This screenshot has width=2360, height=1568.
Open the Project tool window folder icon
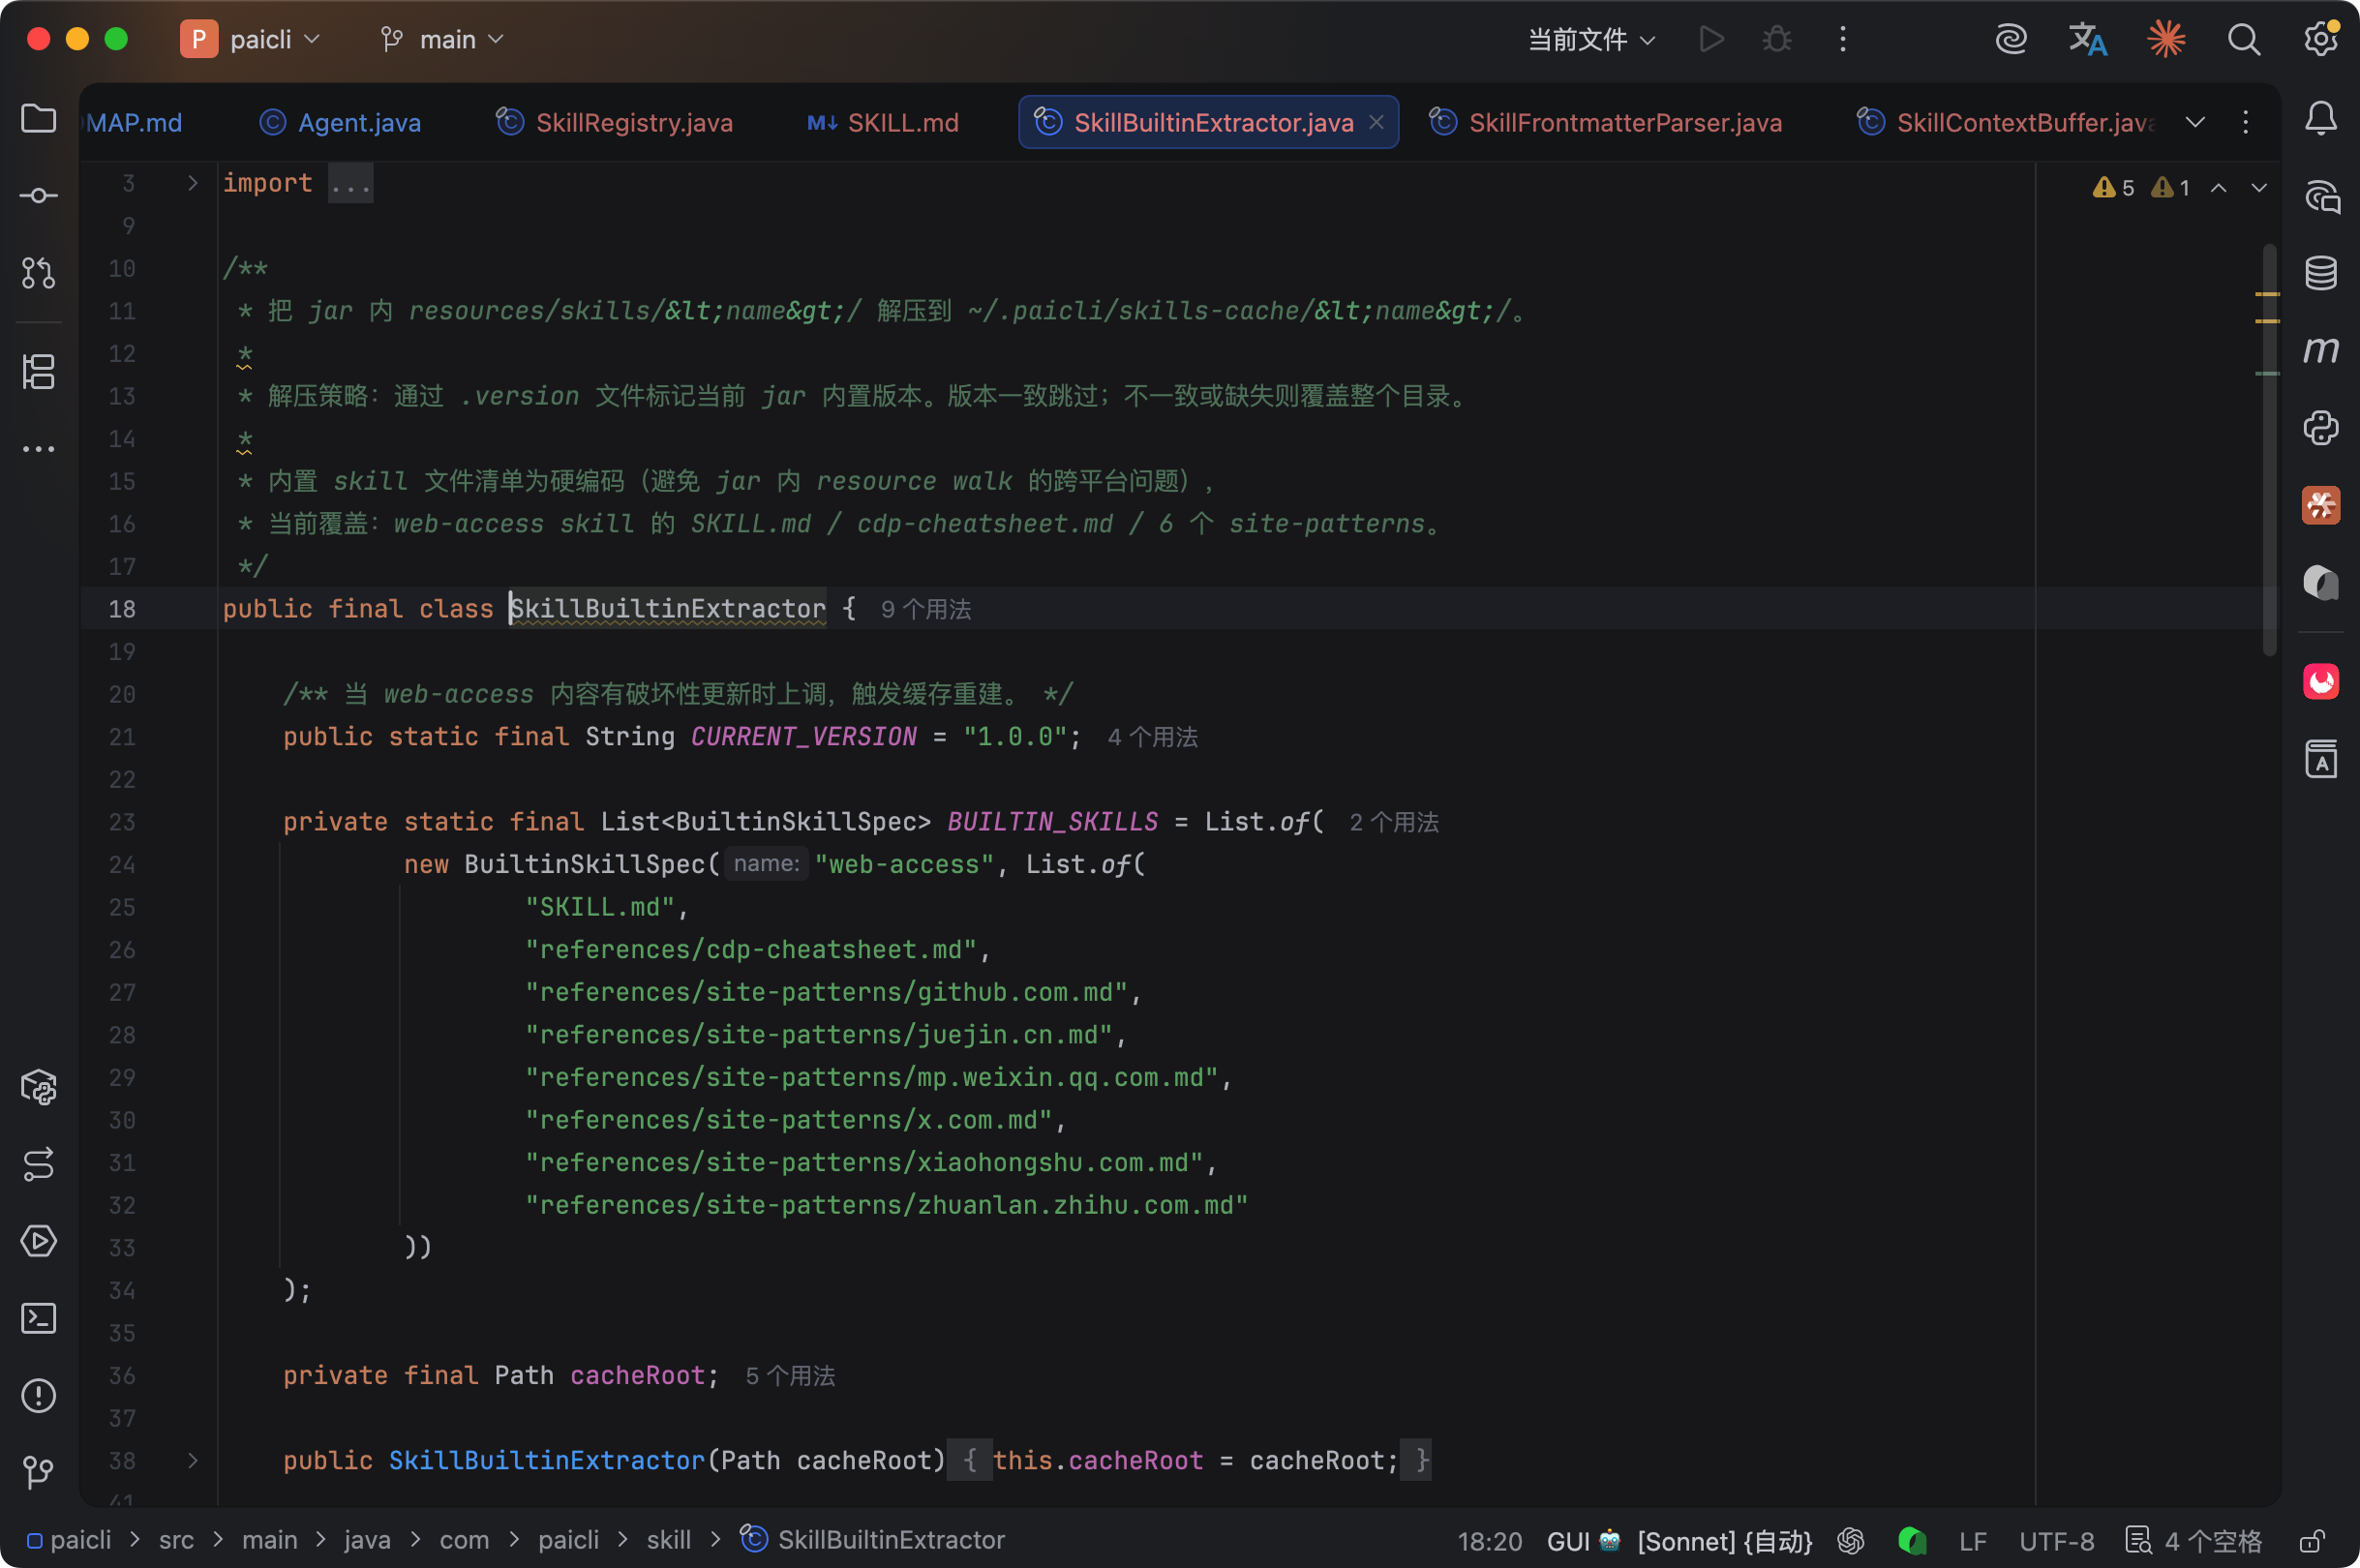(x=38, y=119)
